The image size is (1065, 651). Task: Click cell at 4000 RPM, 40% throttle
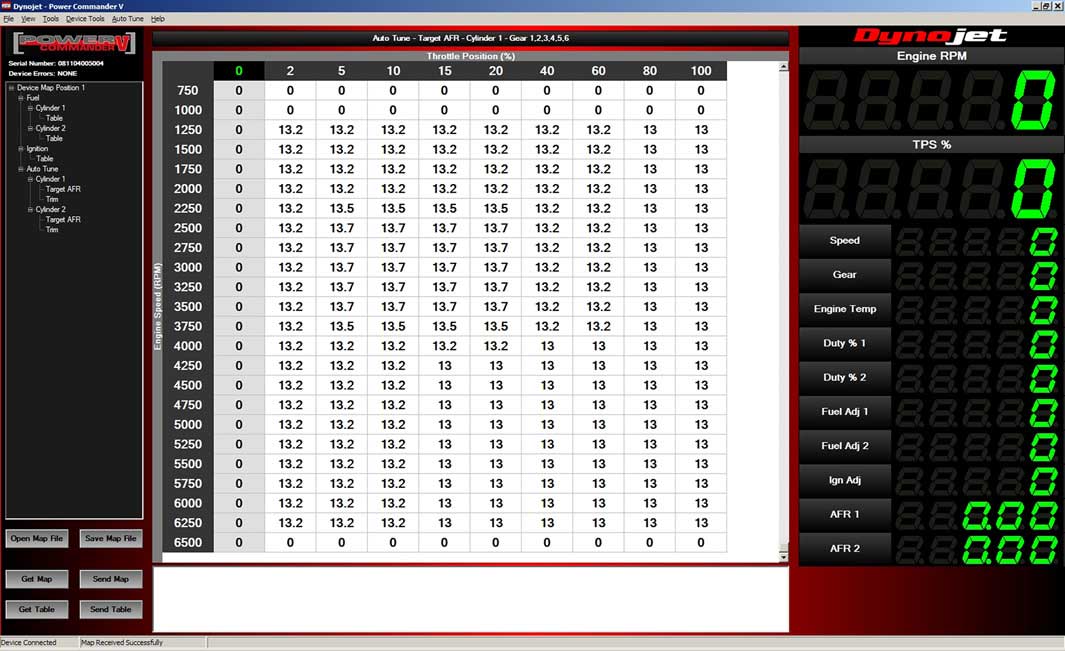coord(547,346)
